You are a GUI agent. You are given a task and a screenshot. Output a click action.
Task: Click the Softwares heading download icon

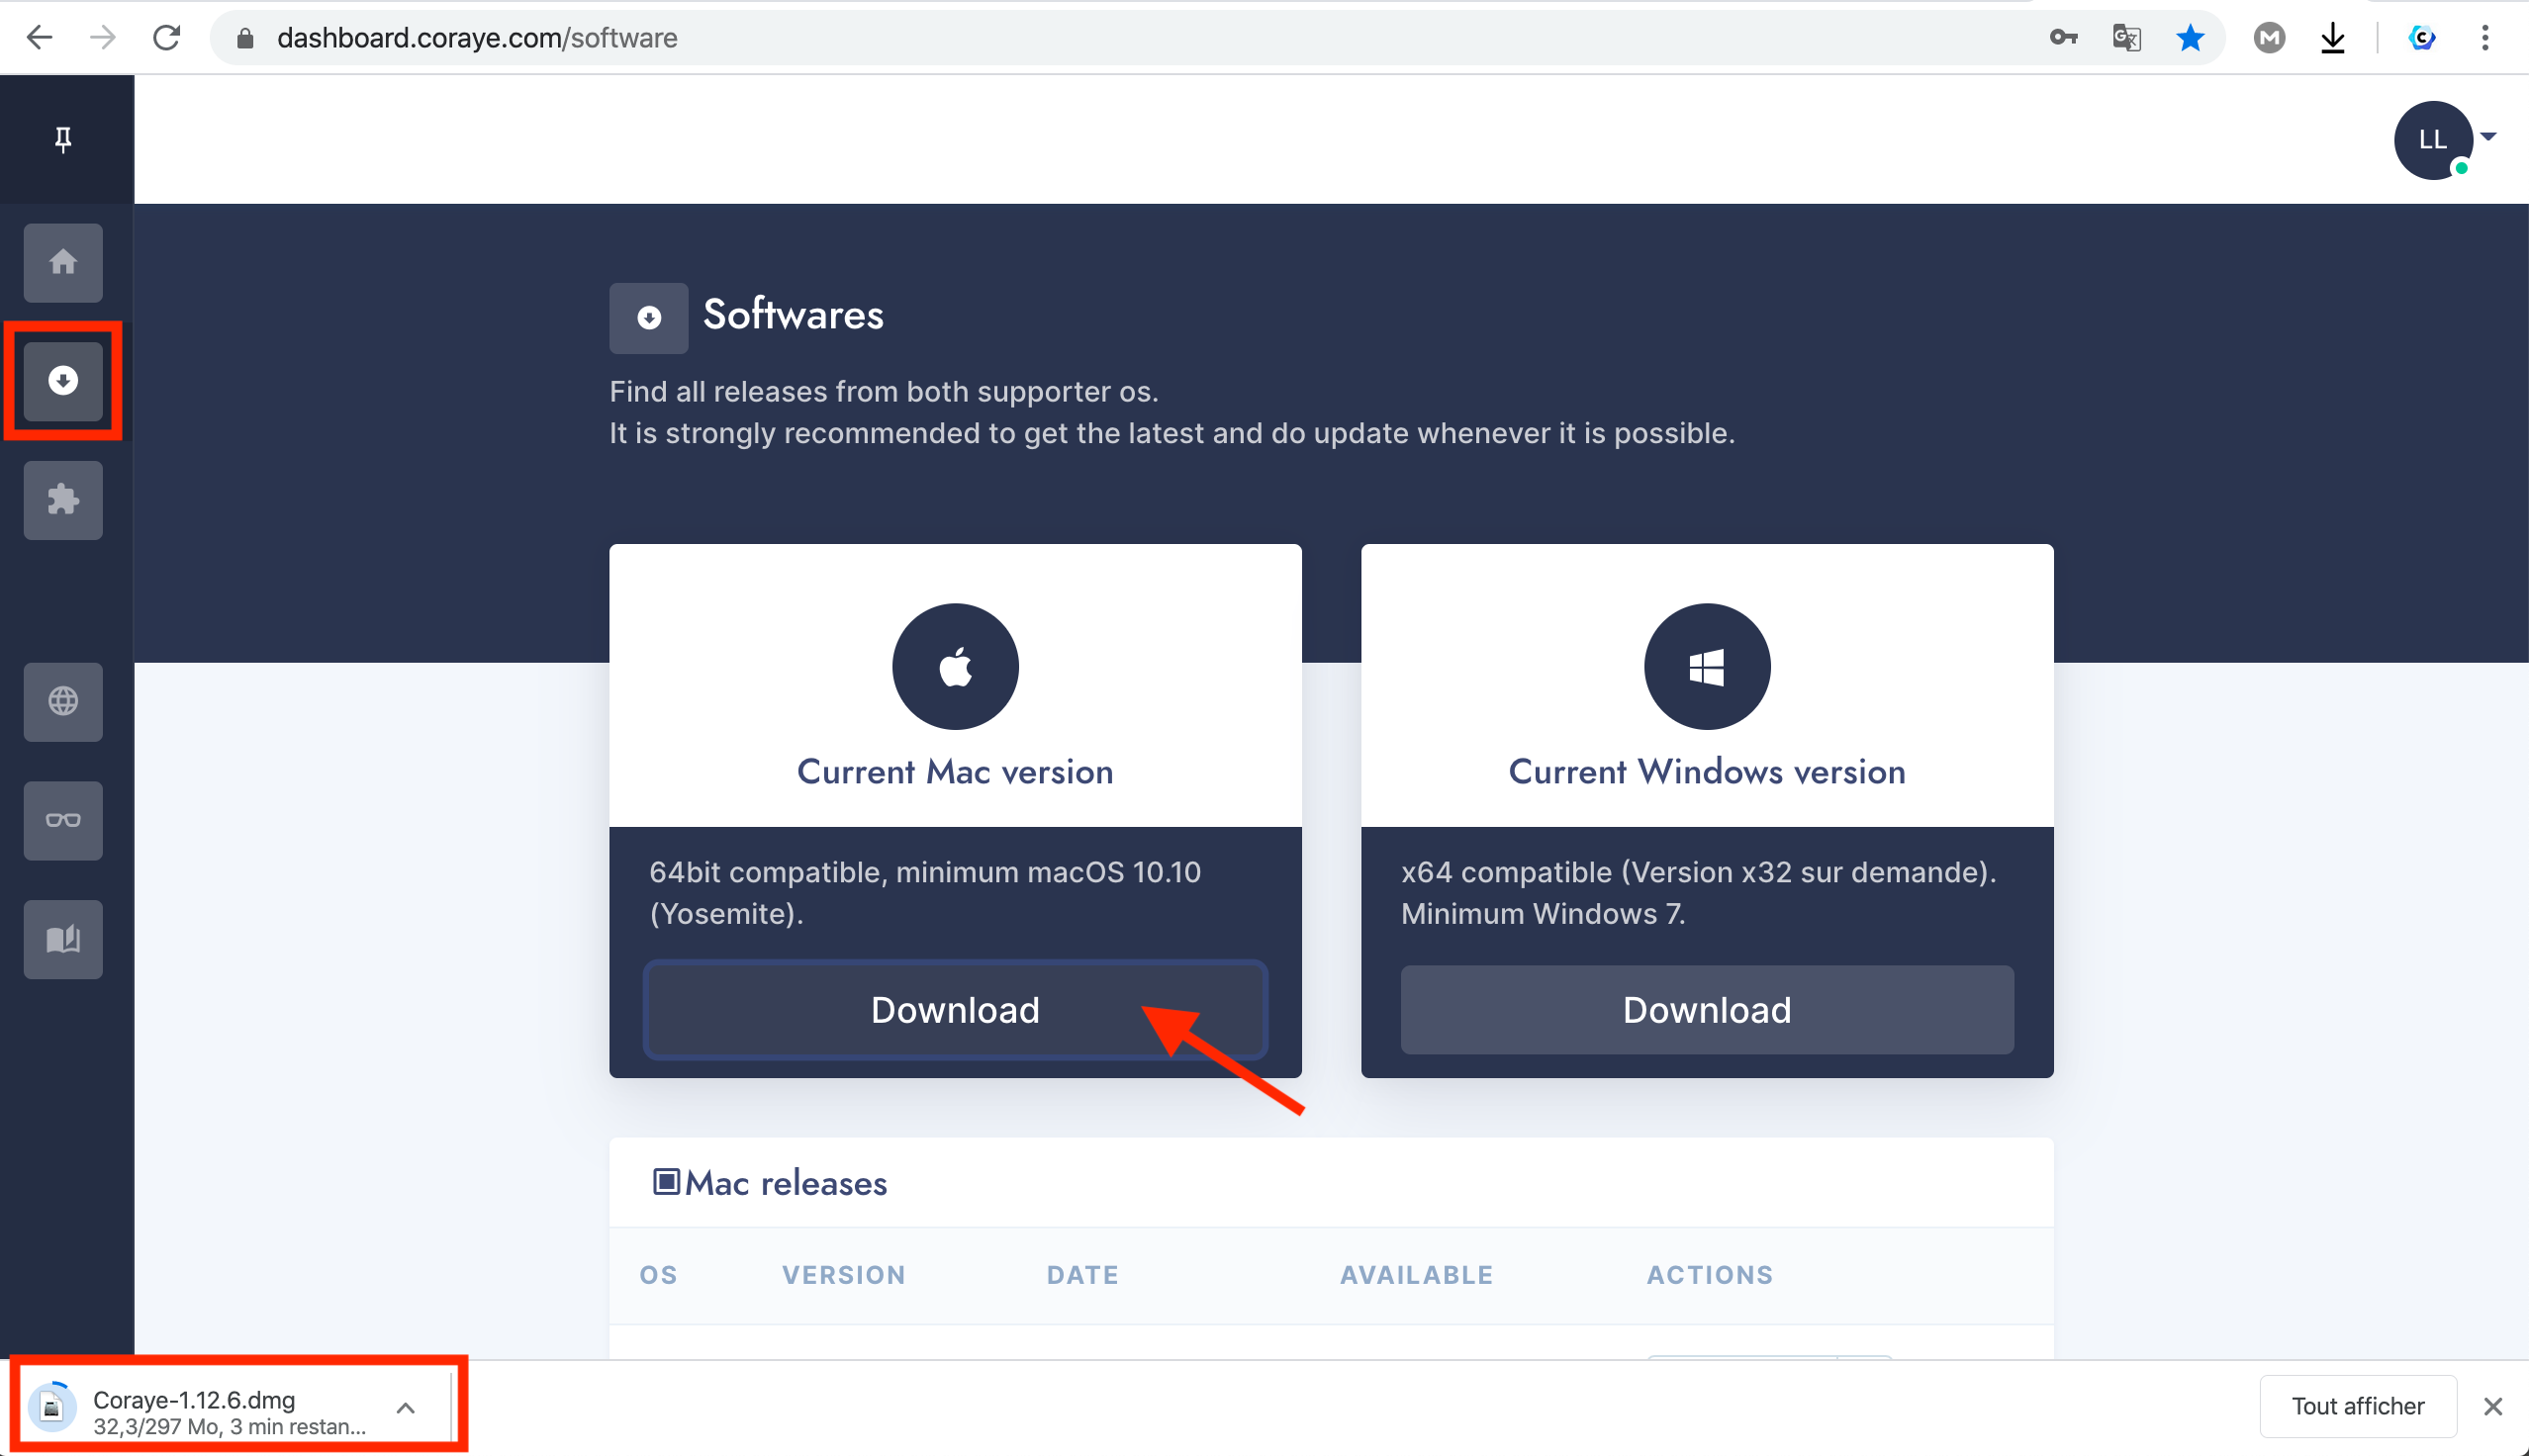pyautogui.click(x=648, y=318)
